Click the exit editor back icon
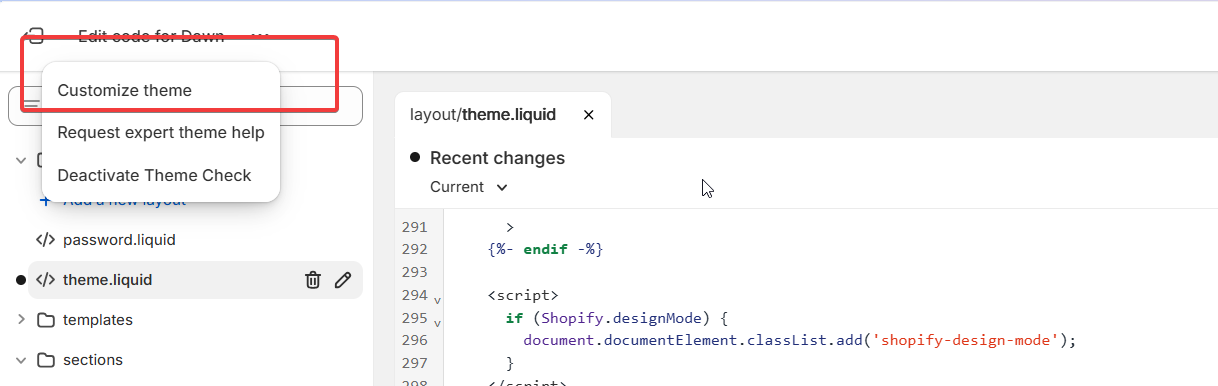This screenshot has height=386, width=1218. point(34,36)
